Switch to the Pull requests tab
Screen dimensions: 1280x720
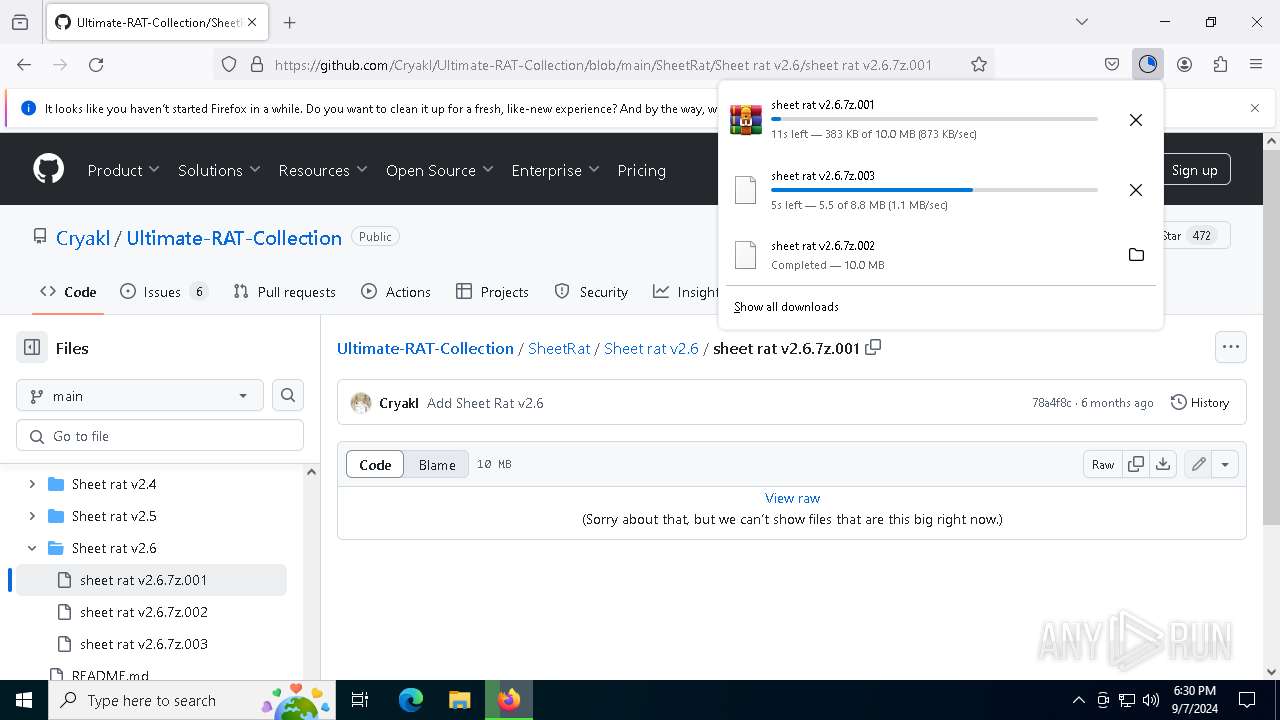(284, 292)
